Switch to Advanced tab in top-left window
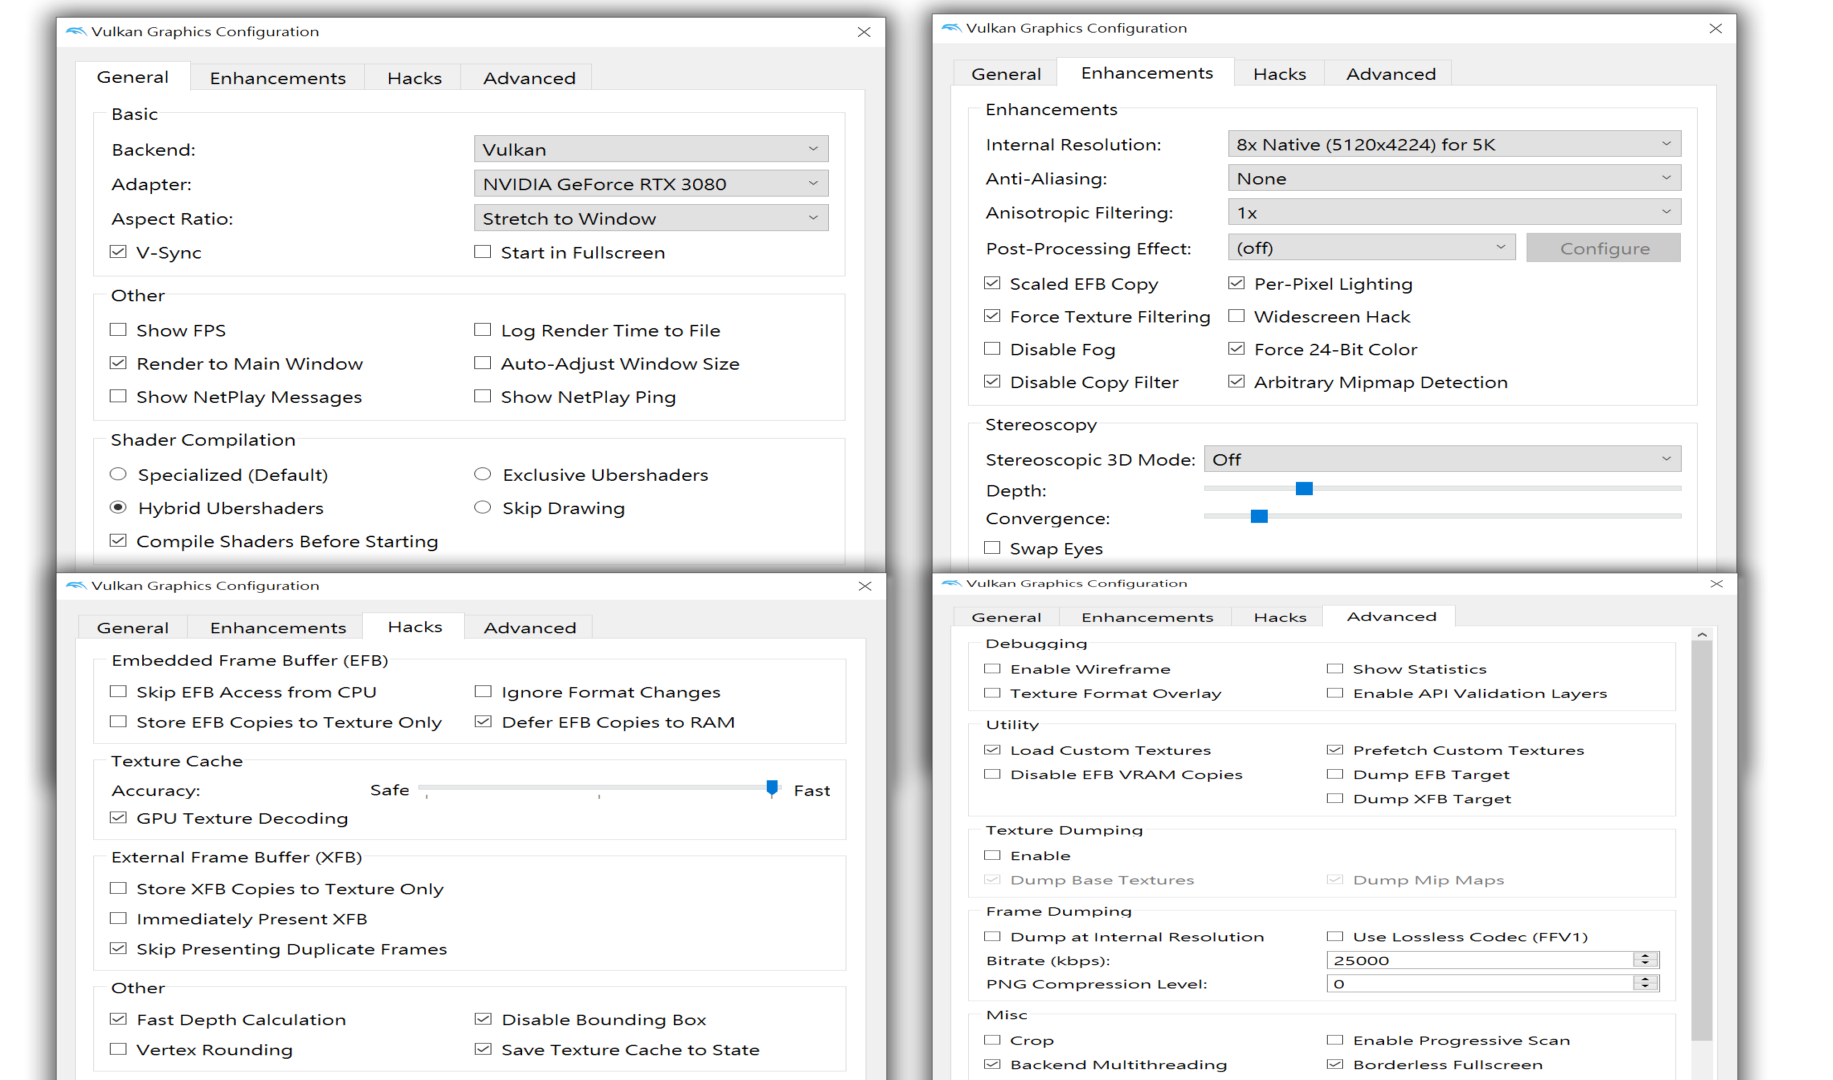1833x1080 pixels. pyautogui.click(x=529, y=78)
